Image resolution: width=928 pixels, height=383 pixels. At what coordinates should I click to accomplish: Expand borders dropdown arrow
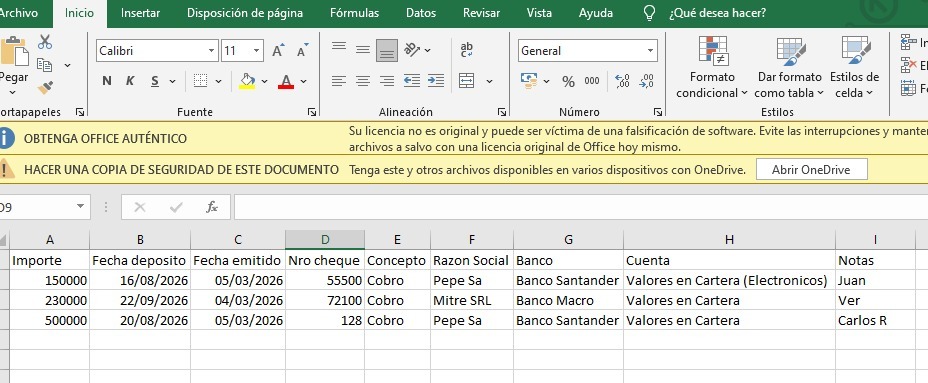pyautogui.click(x=218, y=81)
